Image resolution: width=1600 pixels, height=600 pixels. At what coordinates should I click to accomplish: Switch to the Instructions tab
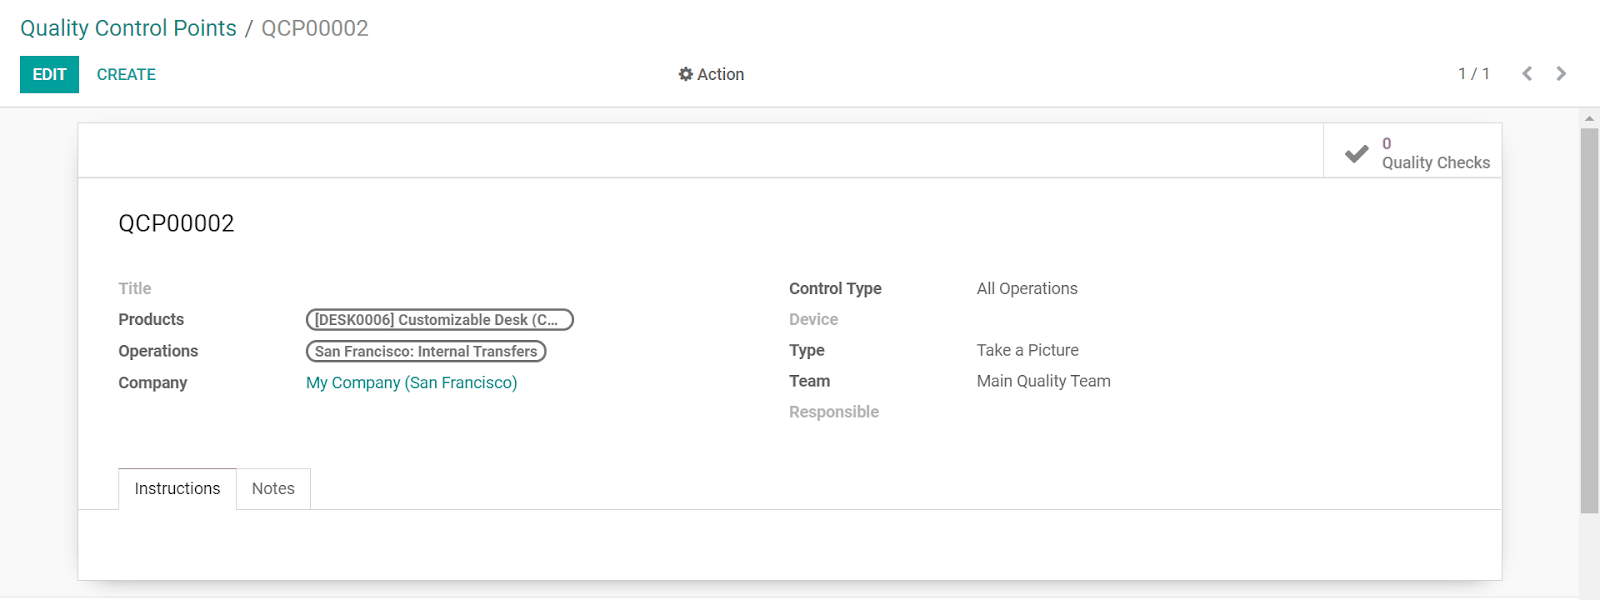177,489
